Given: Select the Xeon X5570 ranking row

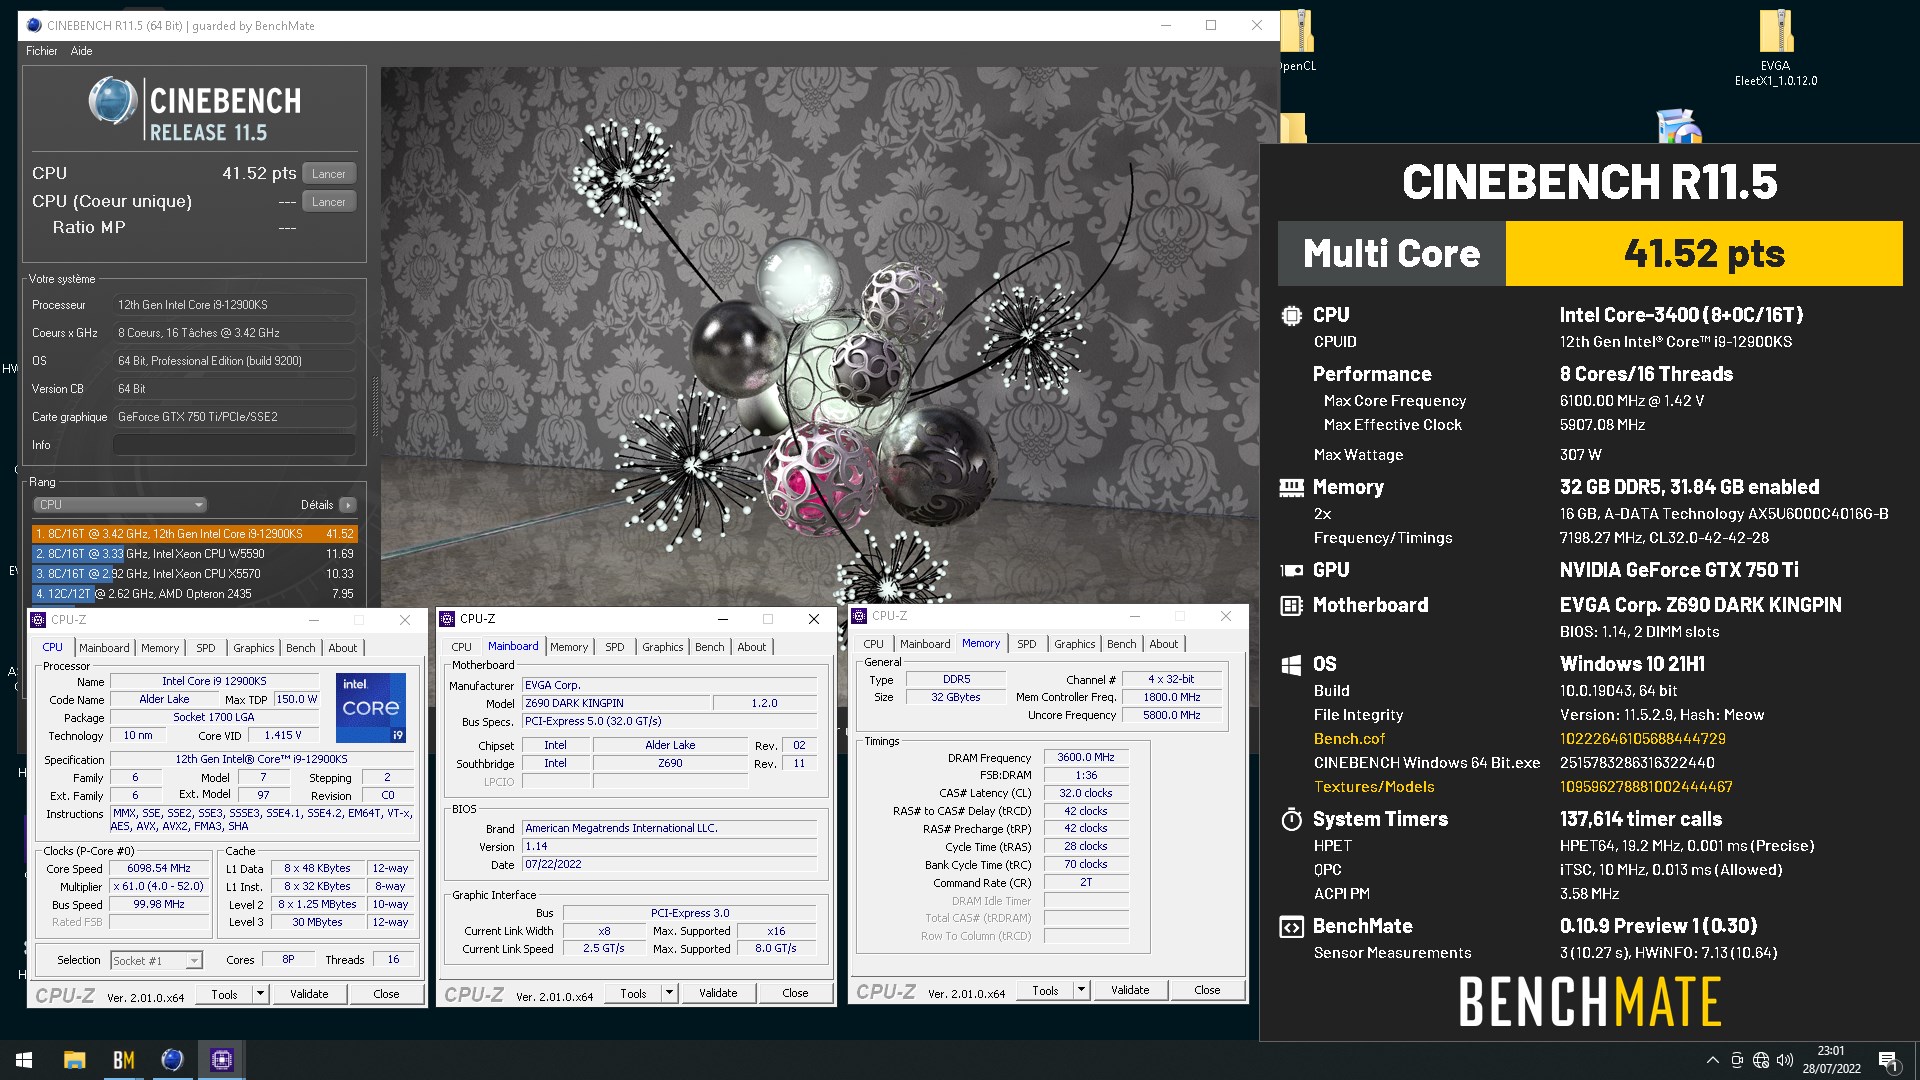Looking at the screenshot, I should [x=195, y=574].
